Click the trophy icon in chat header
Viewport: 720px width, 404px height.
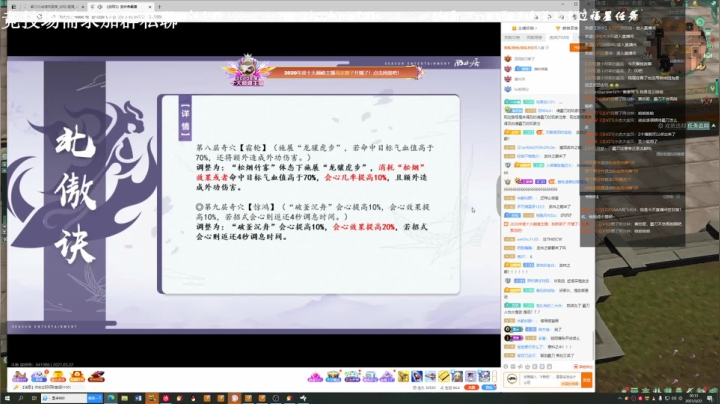pos(558,28)
